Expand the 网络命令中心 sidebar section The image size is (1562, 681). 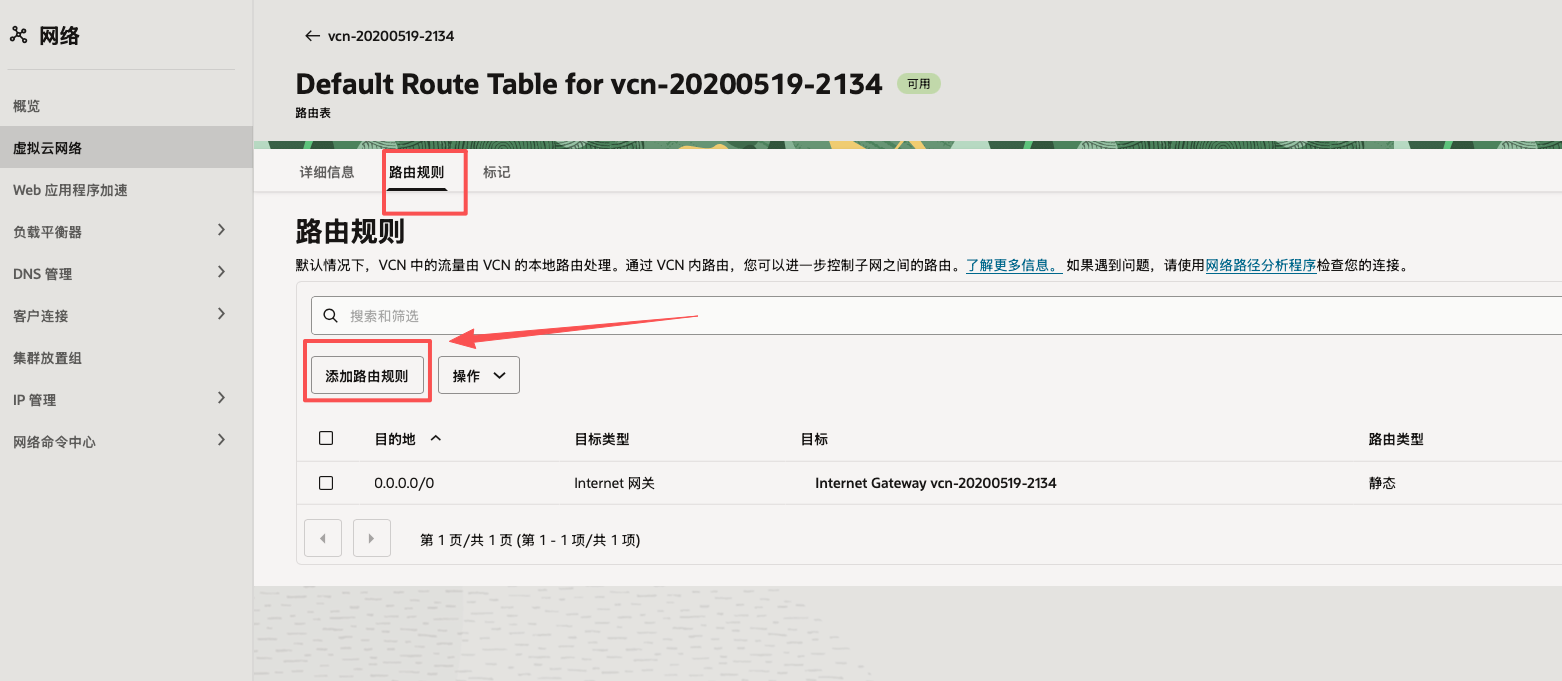[x=222, y=441]
